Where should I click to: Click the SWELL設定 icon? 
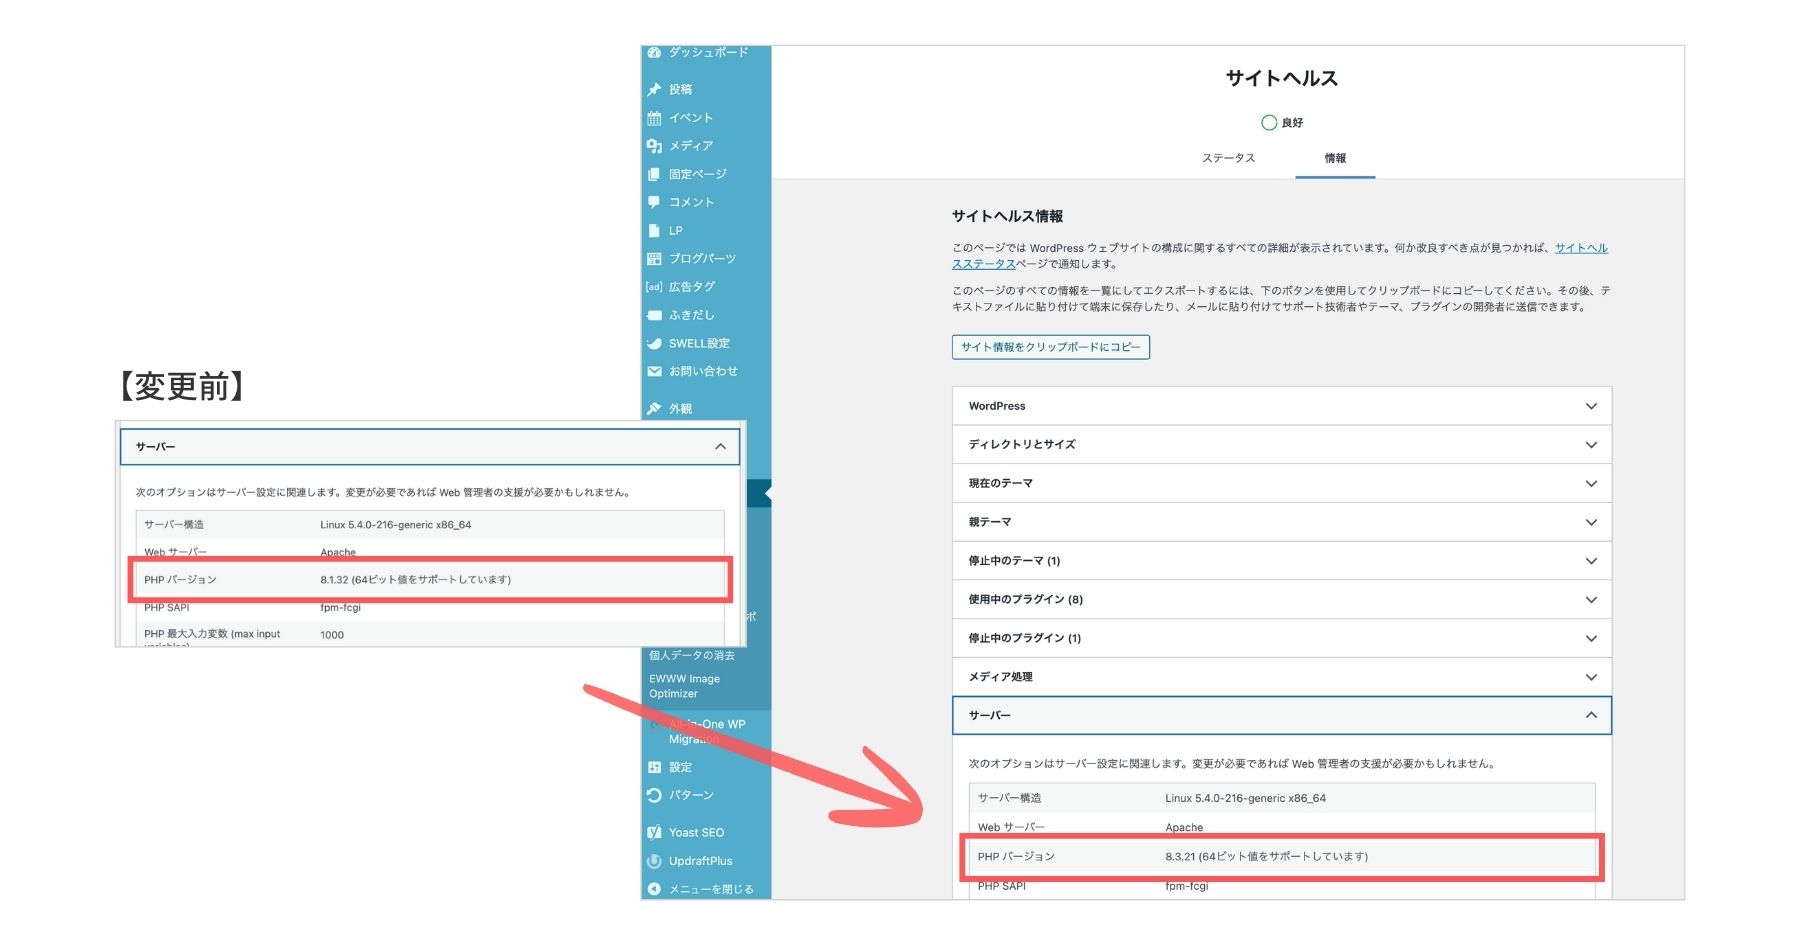[x=654, y=343]
